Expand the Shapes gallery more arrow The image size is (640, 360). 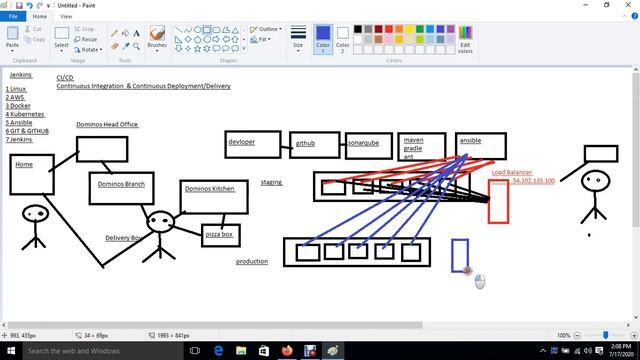[x=244, y=49]
